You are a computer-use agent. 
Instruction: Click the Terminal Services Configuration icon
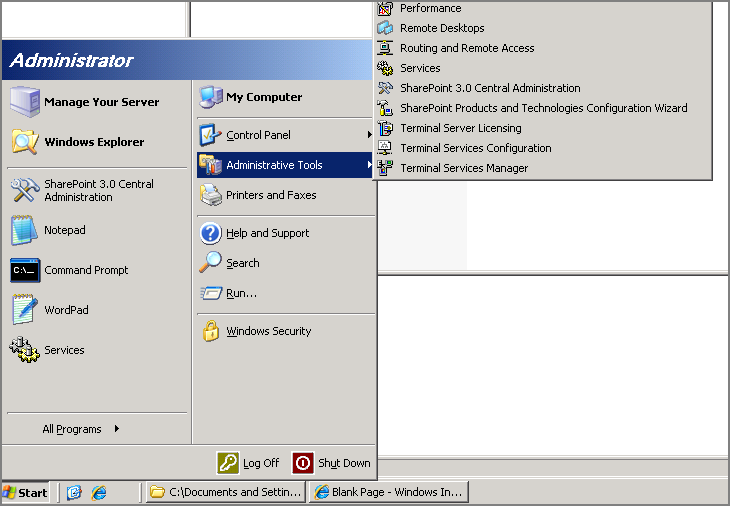[385, 148]
